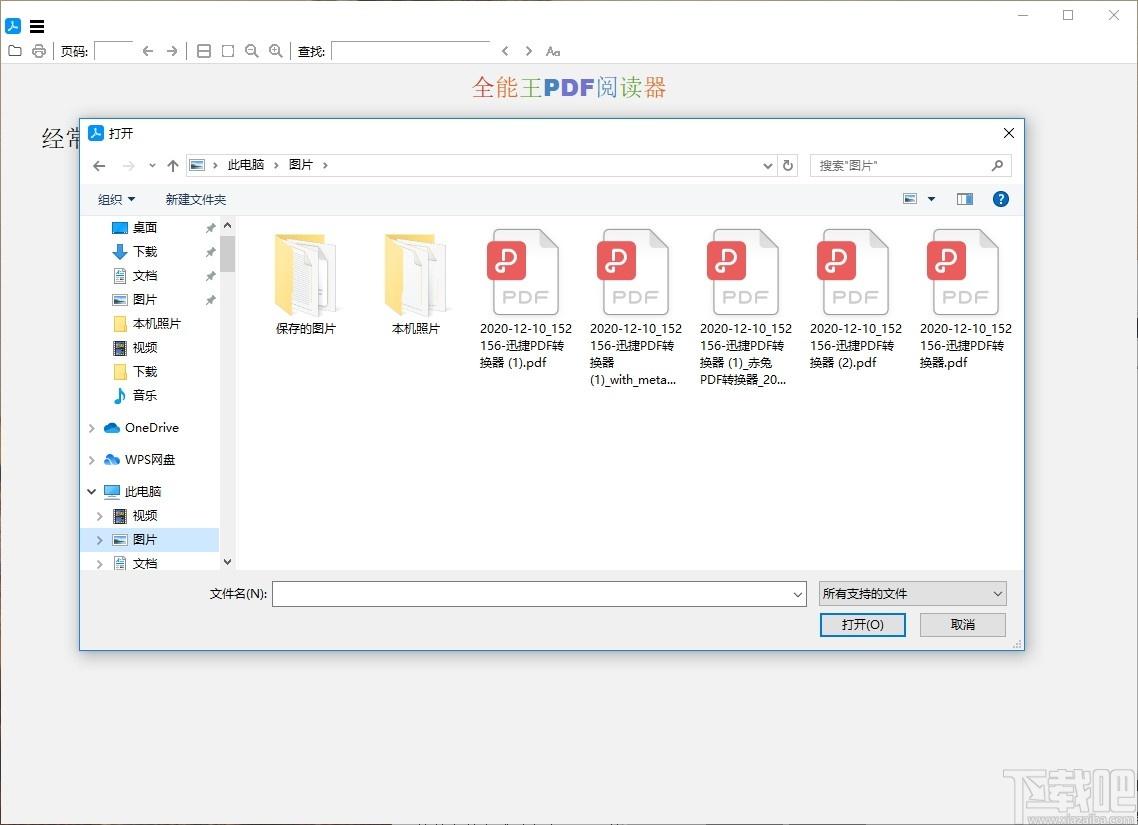Expand 视频 under 此电脑

pyautogui.click(x=99, y=516)
